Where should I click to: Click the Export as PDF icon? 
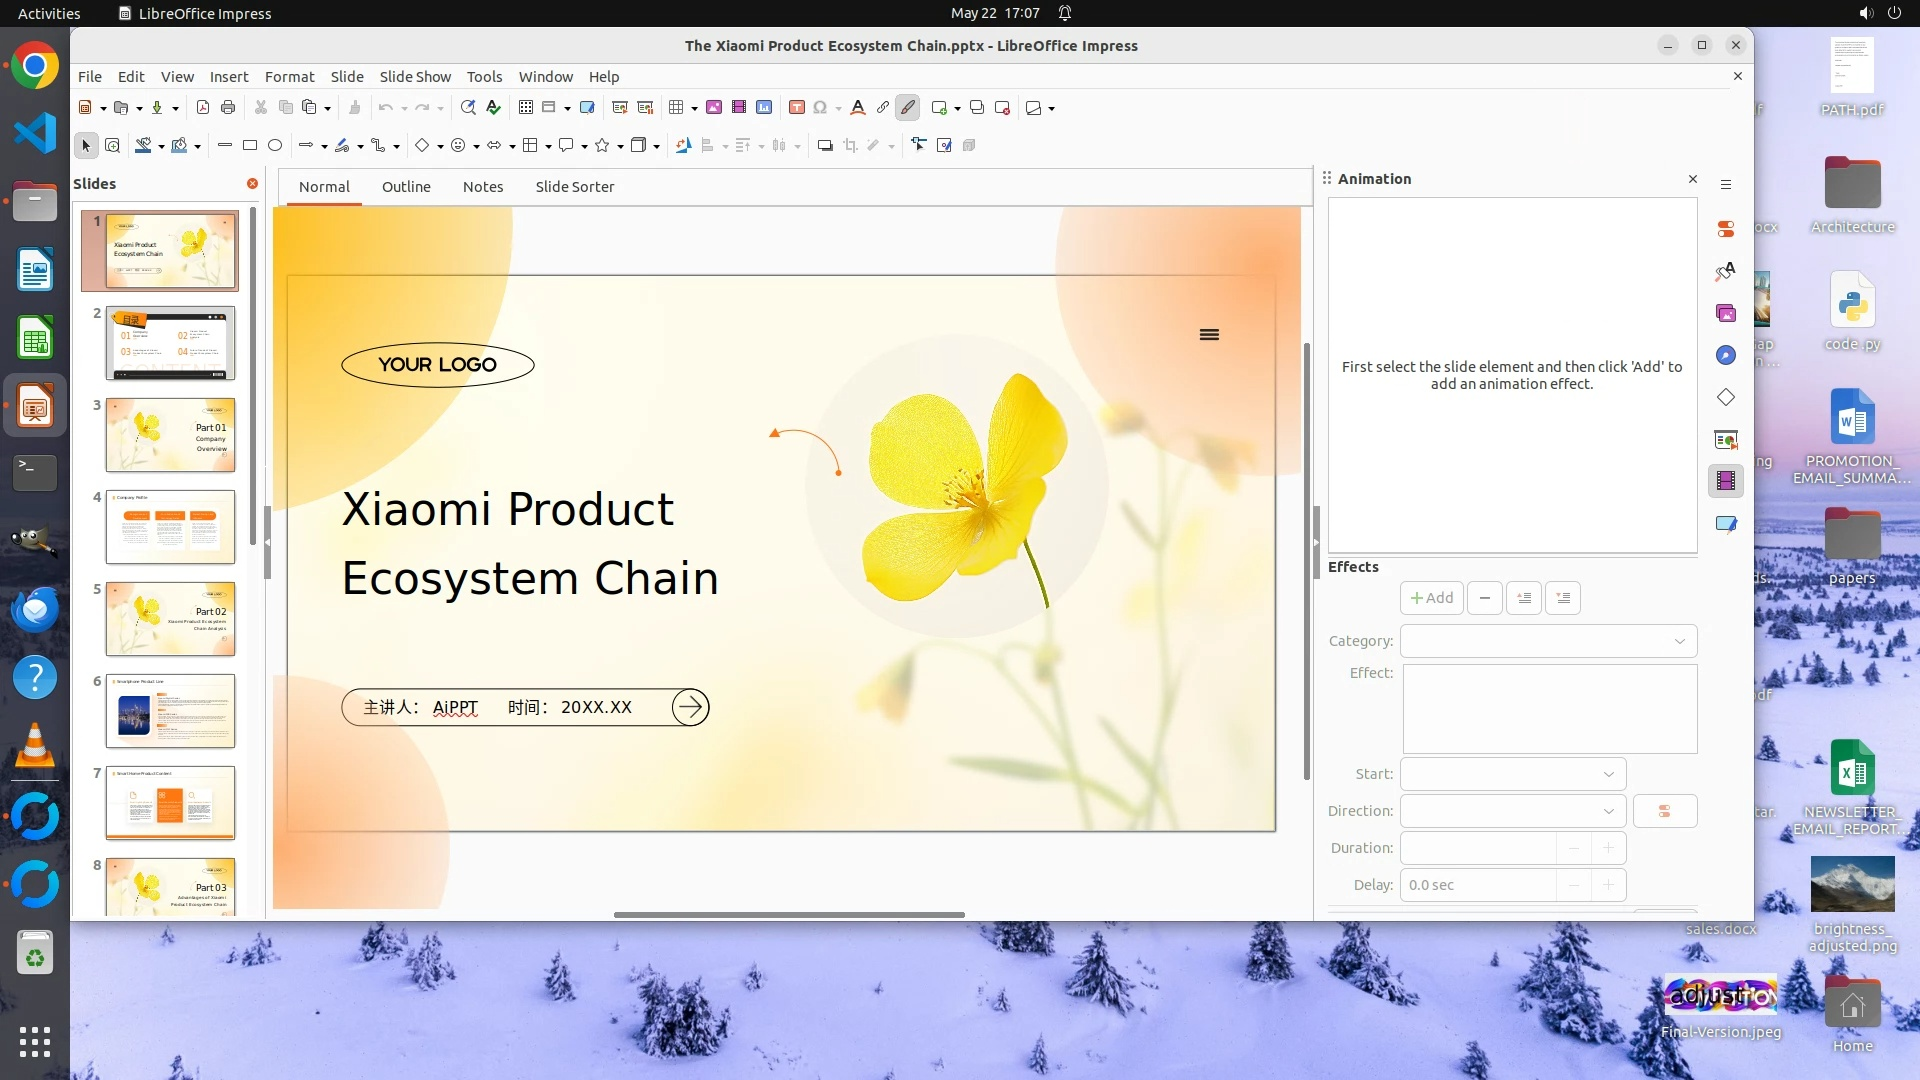click(x=203, y=108)
